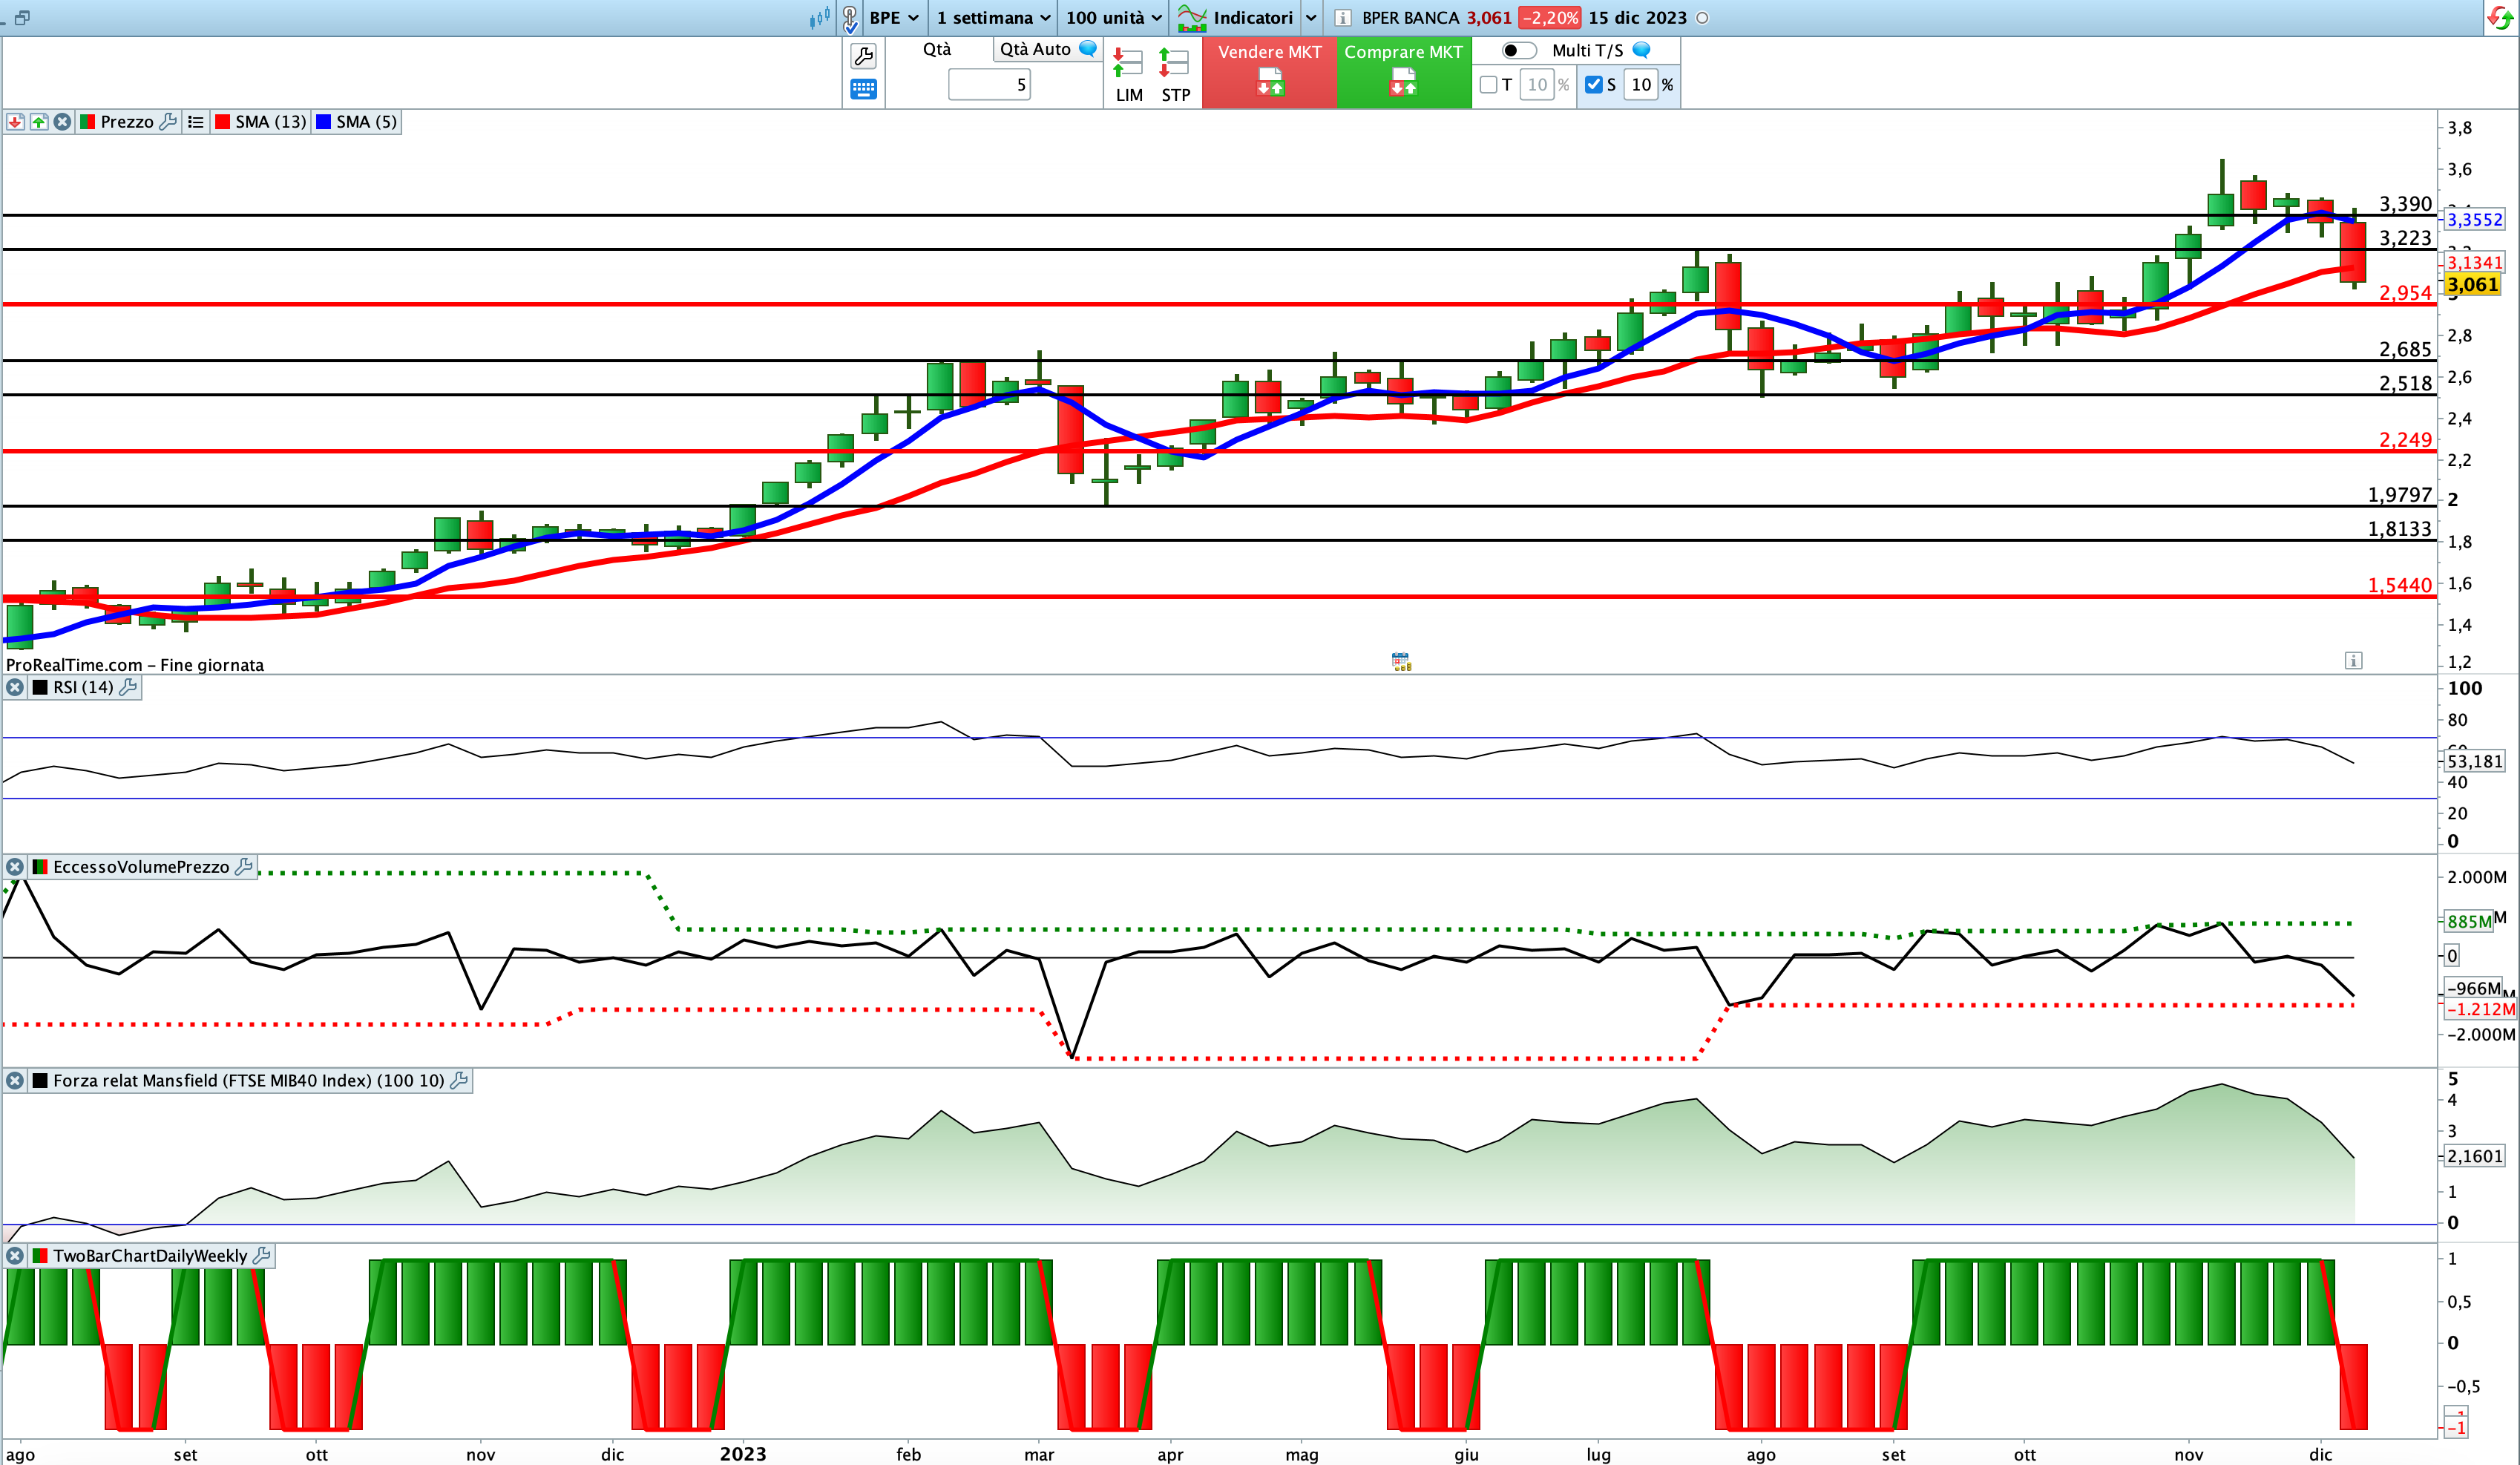2520x1465 pixels.
Task: Click the Multi T/S help bubble
Action: [x=1641, y=49]
